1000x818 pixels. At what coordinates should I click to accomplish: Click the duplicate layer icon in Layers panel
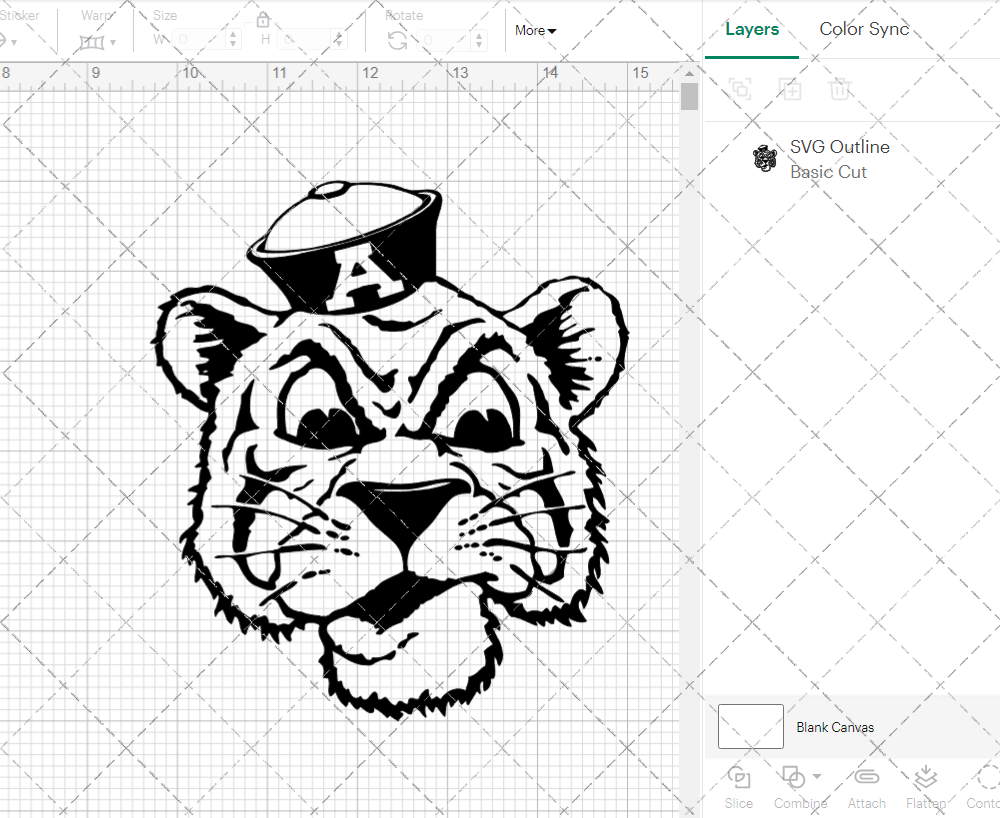[740, 89]
